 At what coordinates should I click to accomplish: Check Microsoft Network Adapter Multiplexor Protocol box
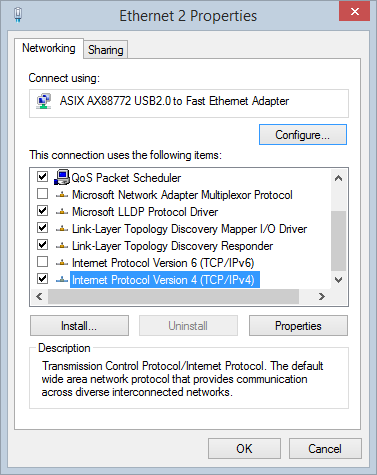(42, 194)
